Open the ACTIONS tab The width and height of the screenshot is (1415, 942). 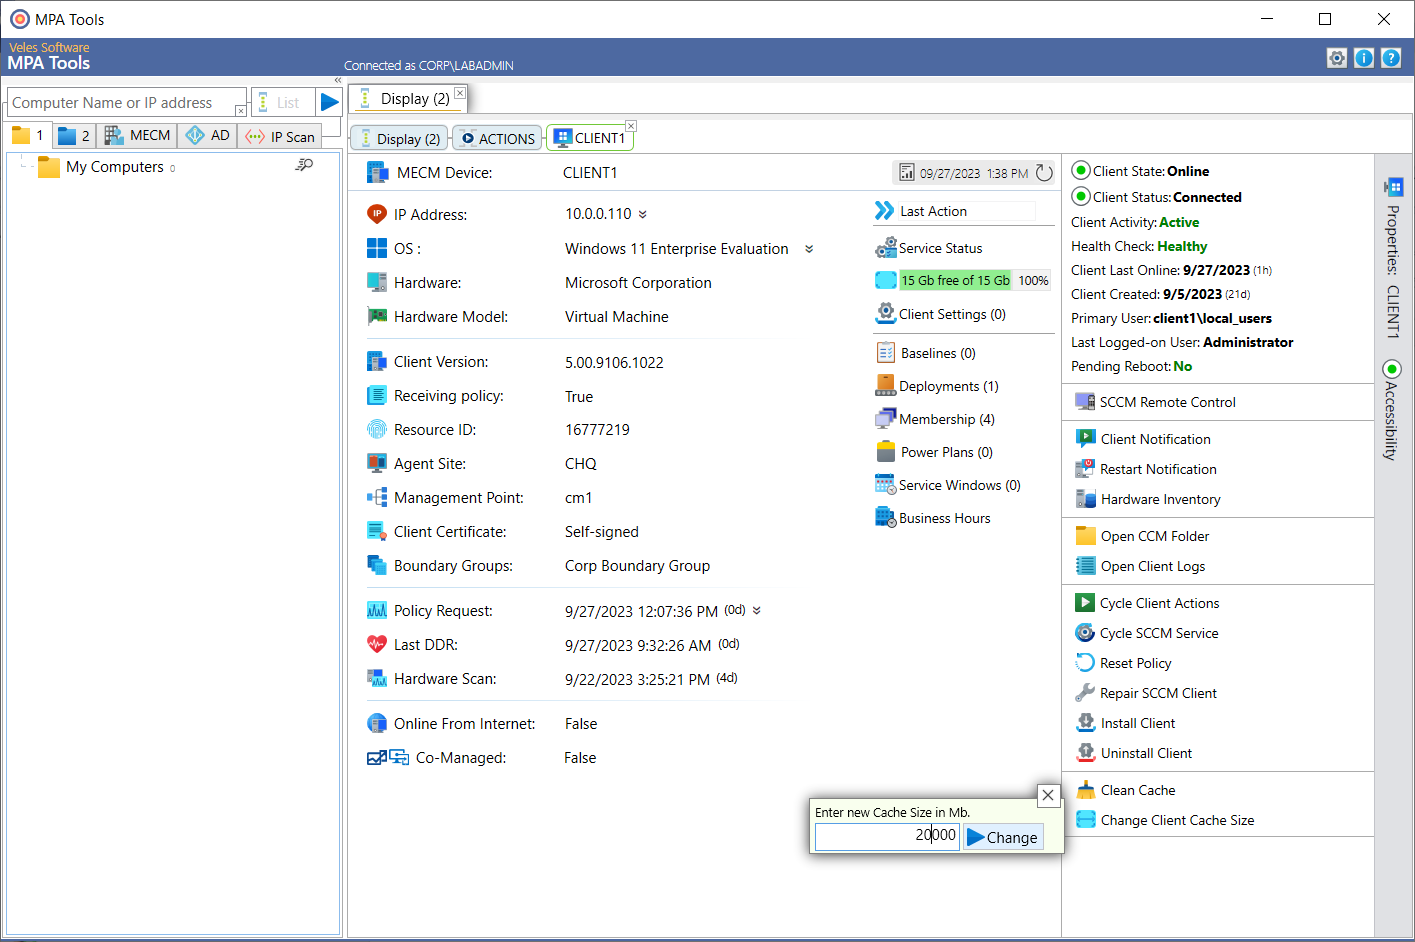click(497, 138)
